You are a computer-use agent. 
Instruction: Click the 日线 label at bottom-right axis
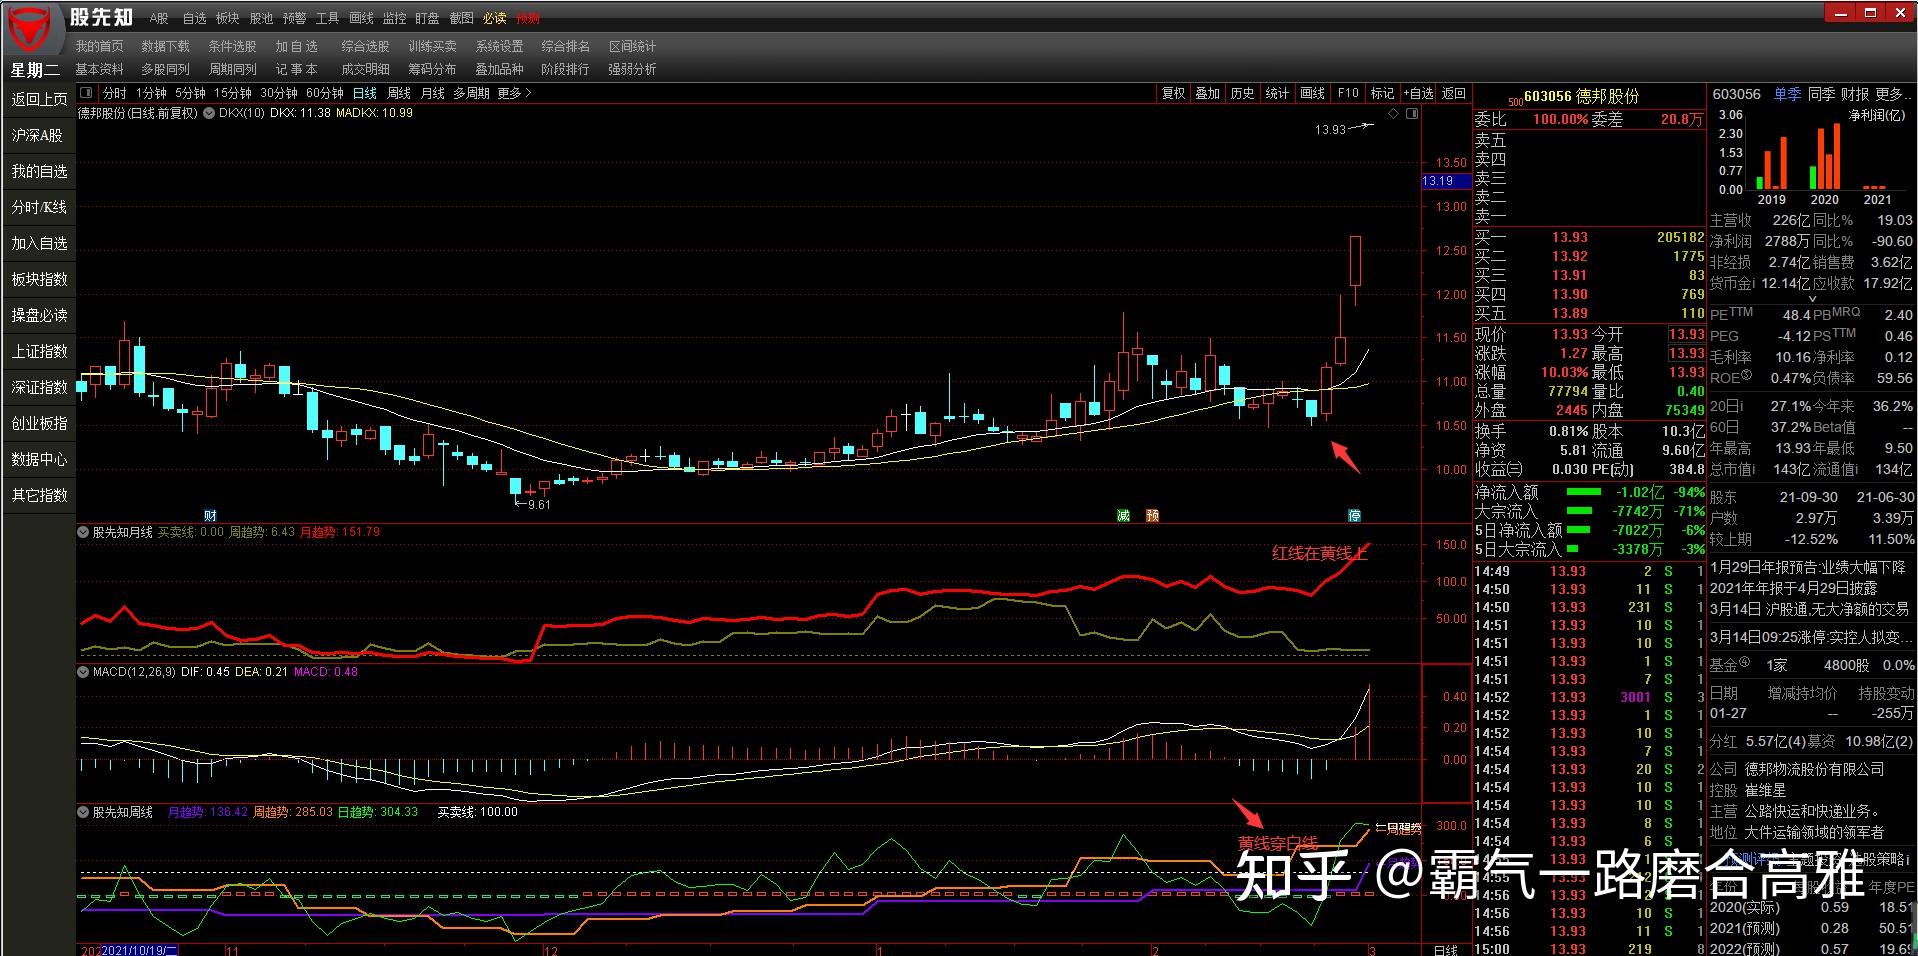[1446, 949]
